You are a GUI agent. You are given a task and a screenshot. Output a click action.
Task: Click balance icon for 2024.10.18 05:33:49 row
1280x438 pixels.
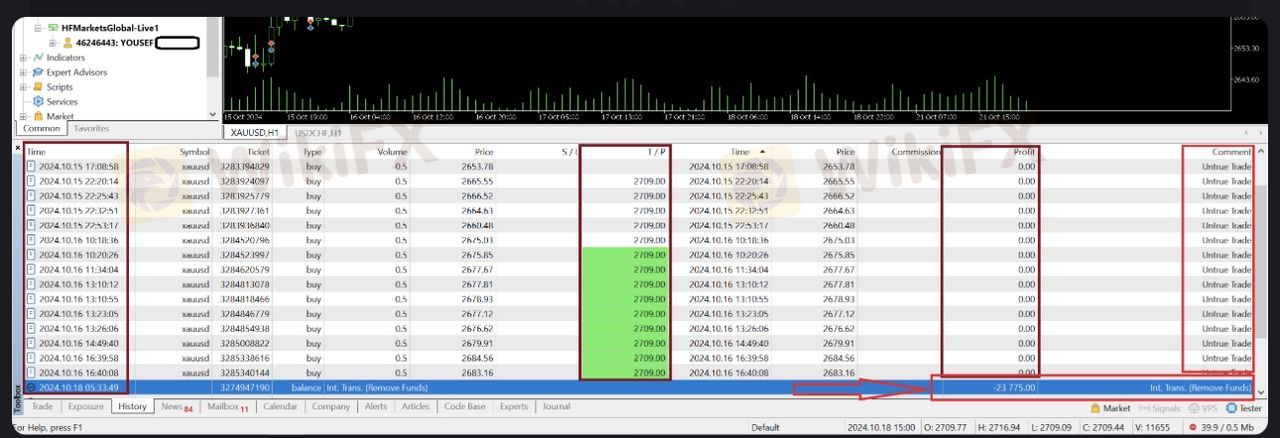point(31,387)
